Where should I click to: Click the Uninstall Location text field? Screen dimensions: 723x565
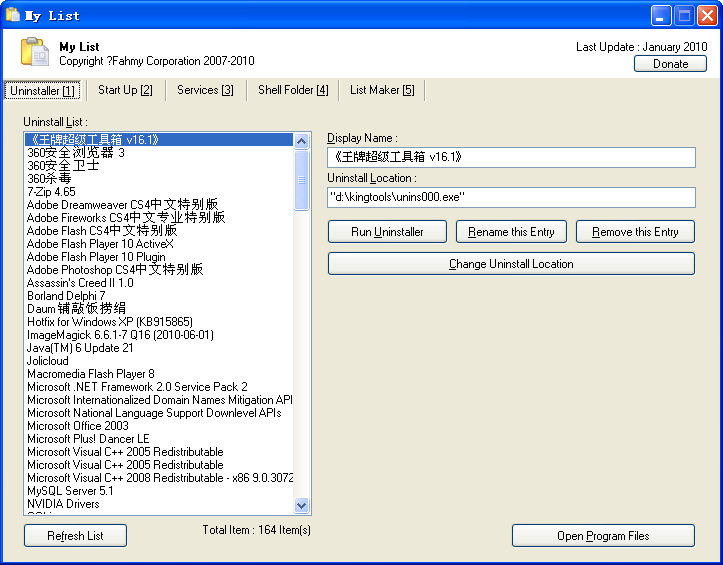(x=511, y=197)
